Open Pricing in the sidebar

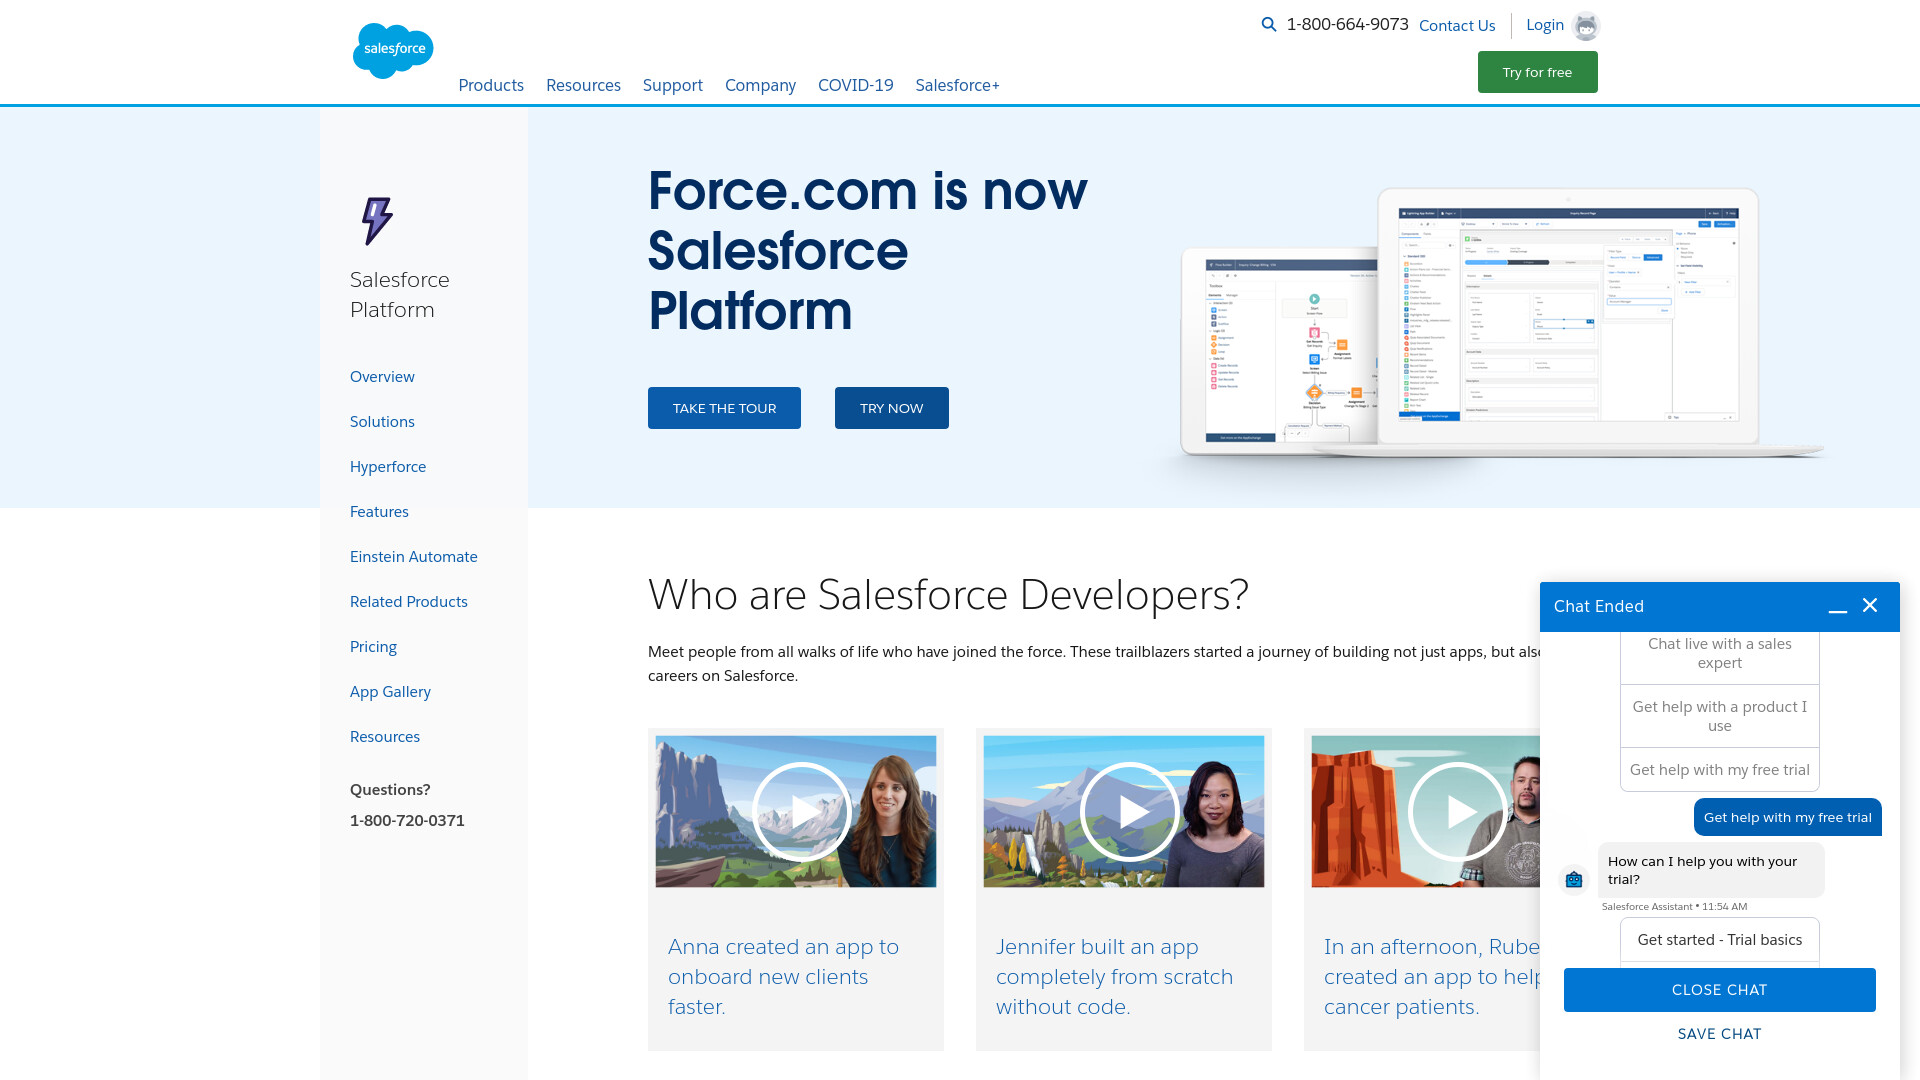click(x=373, y=647)
